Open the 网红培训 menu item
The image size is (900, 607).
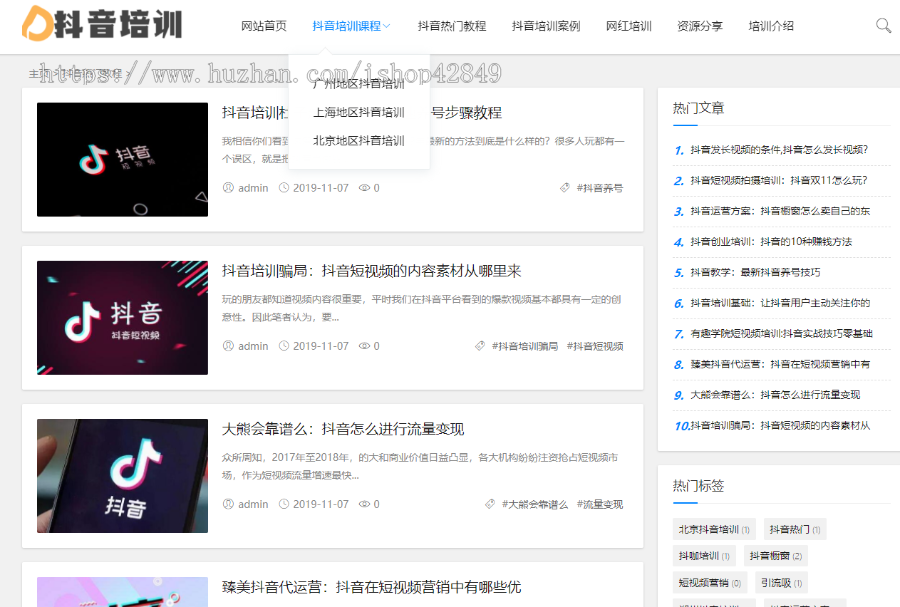coord(629,26)
